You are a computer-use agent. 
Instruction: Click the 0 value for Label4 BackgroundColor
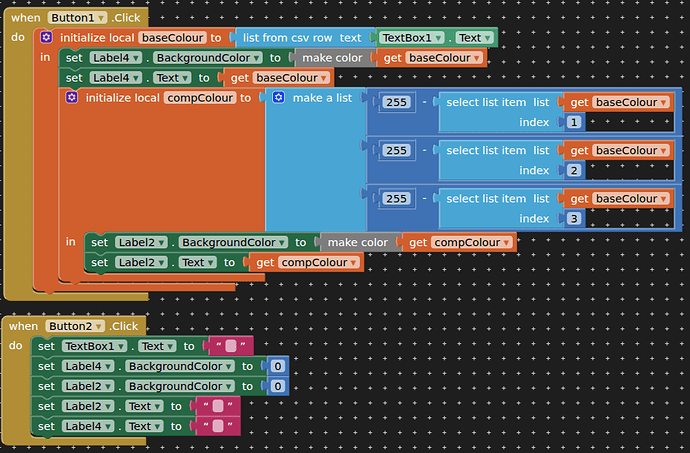pos(278,366)
